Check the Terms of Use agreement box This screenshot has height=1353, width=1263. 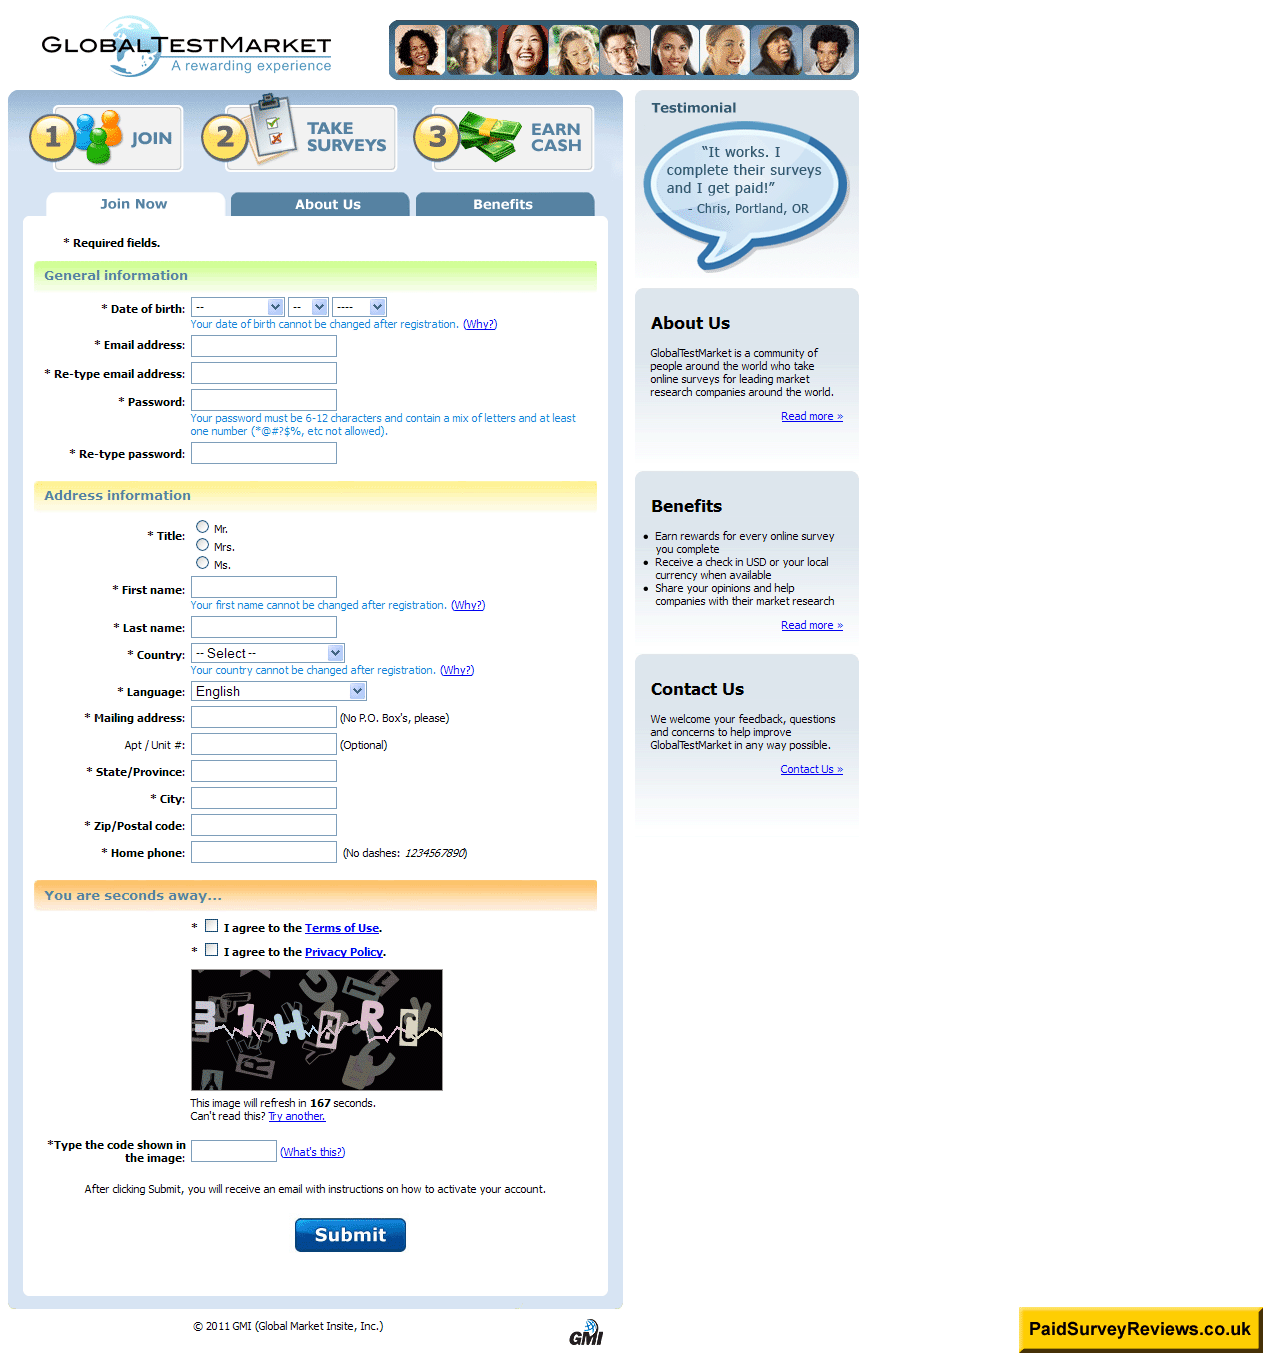pyautogui.click(x=211, y=926)
